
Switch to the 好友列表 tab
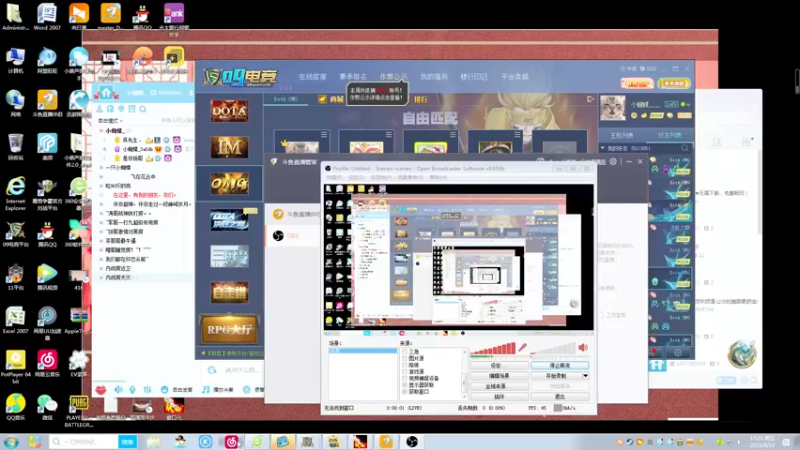point(669,135)
